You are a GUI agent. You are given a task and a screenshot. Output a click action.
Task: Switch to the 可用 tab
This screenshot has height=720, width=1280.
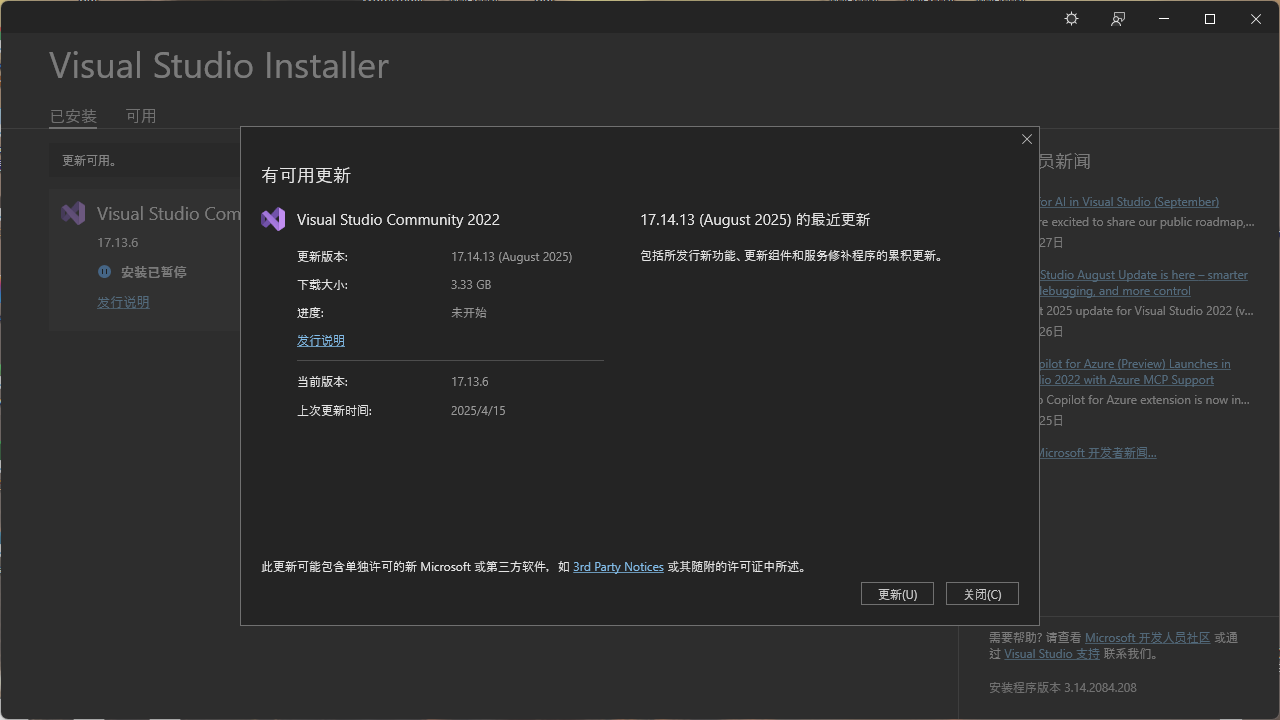pos(141,116)
